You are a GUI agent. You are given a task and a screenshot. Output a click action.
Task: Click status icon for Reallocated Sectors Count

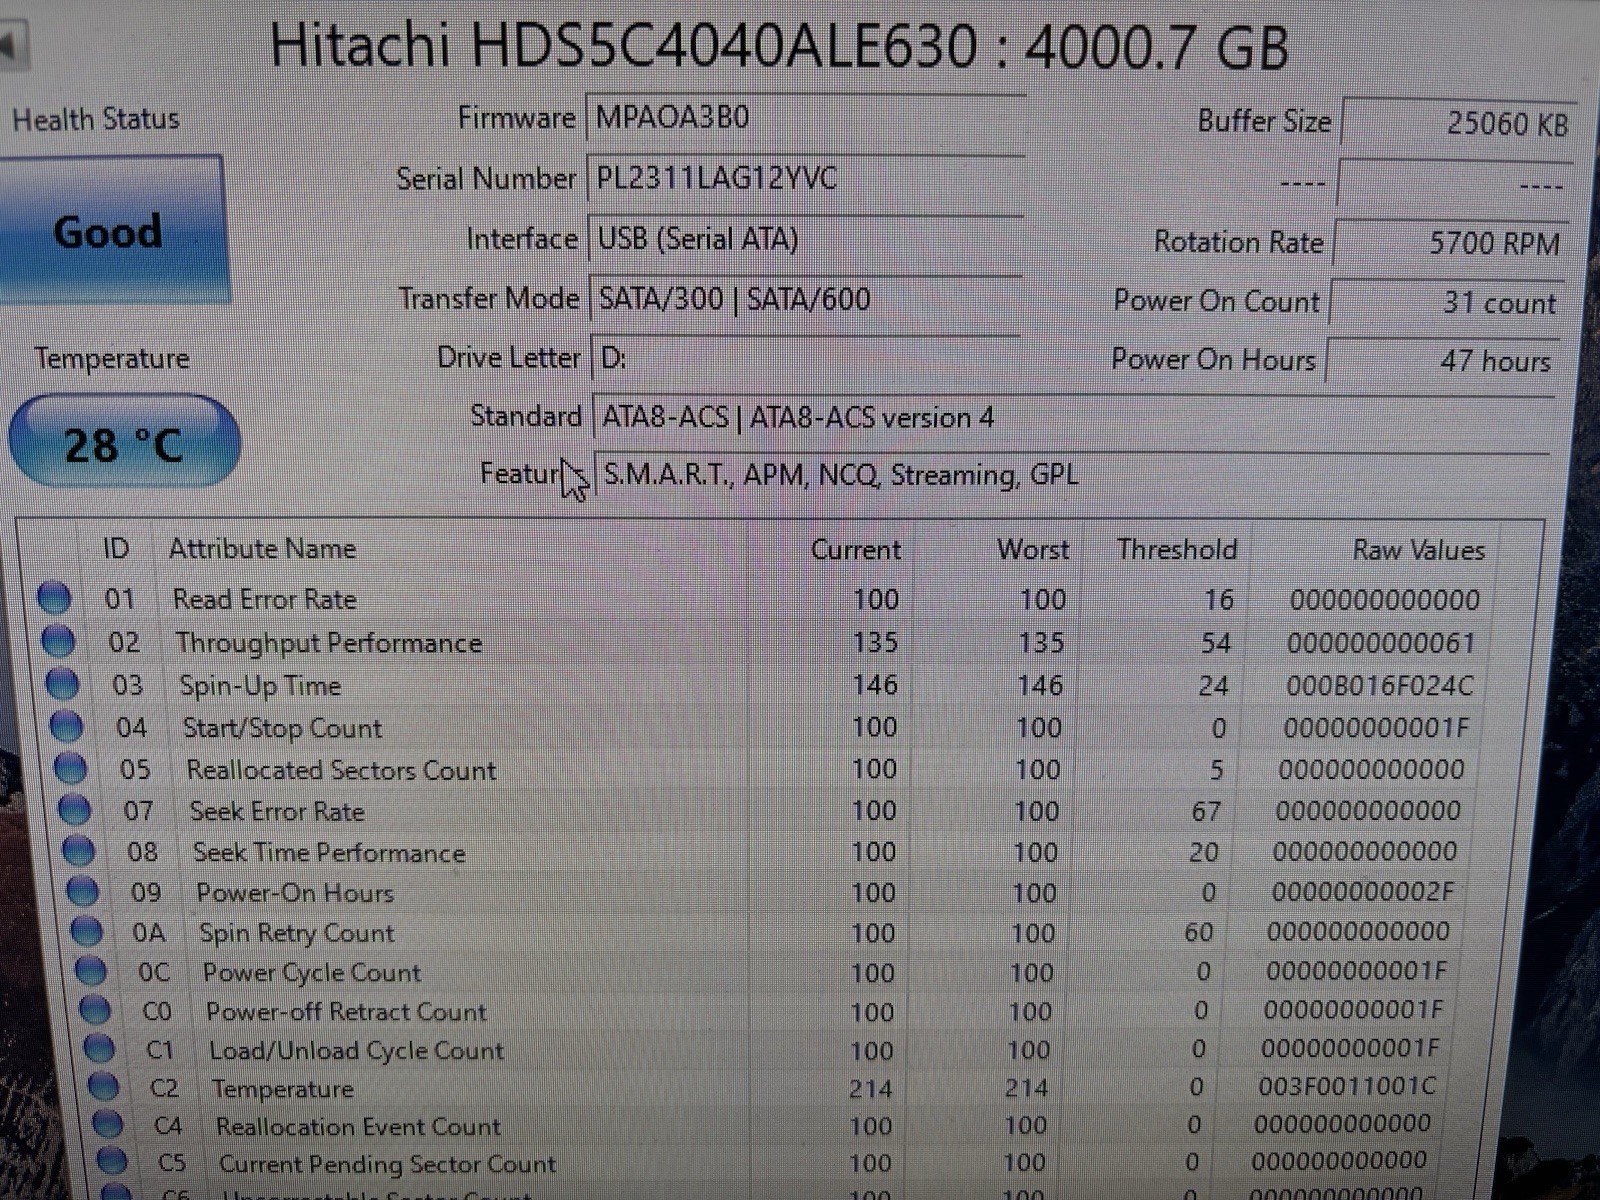70,768
